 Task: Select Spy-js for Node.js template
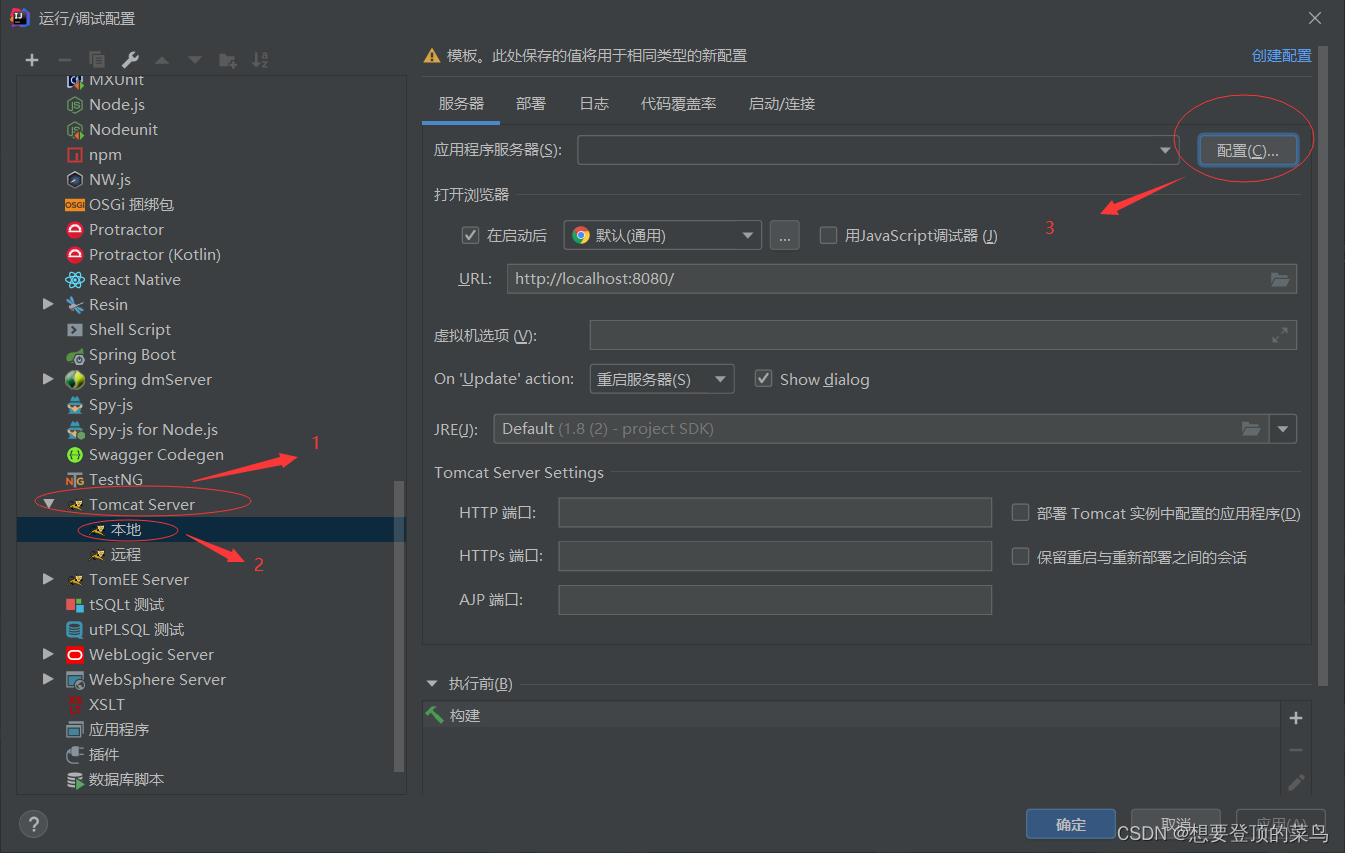pyautogui.click(x=153, y=429)
